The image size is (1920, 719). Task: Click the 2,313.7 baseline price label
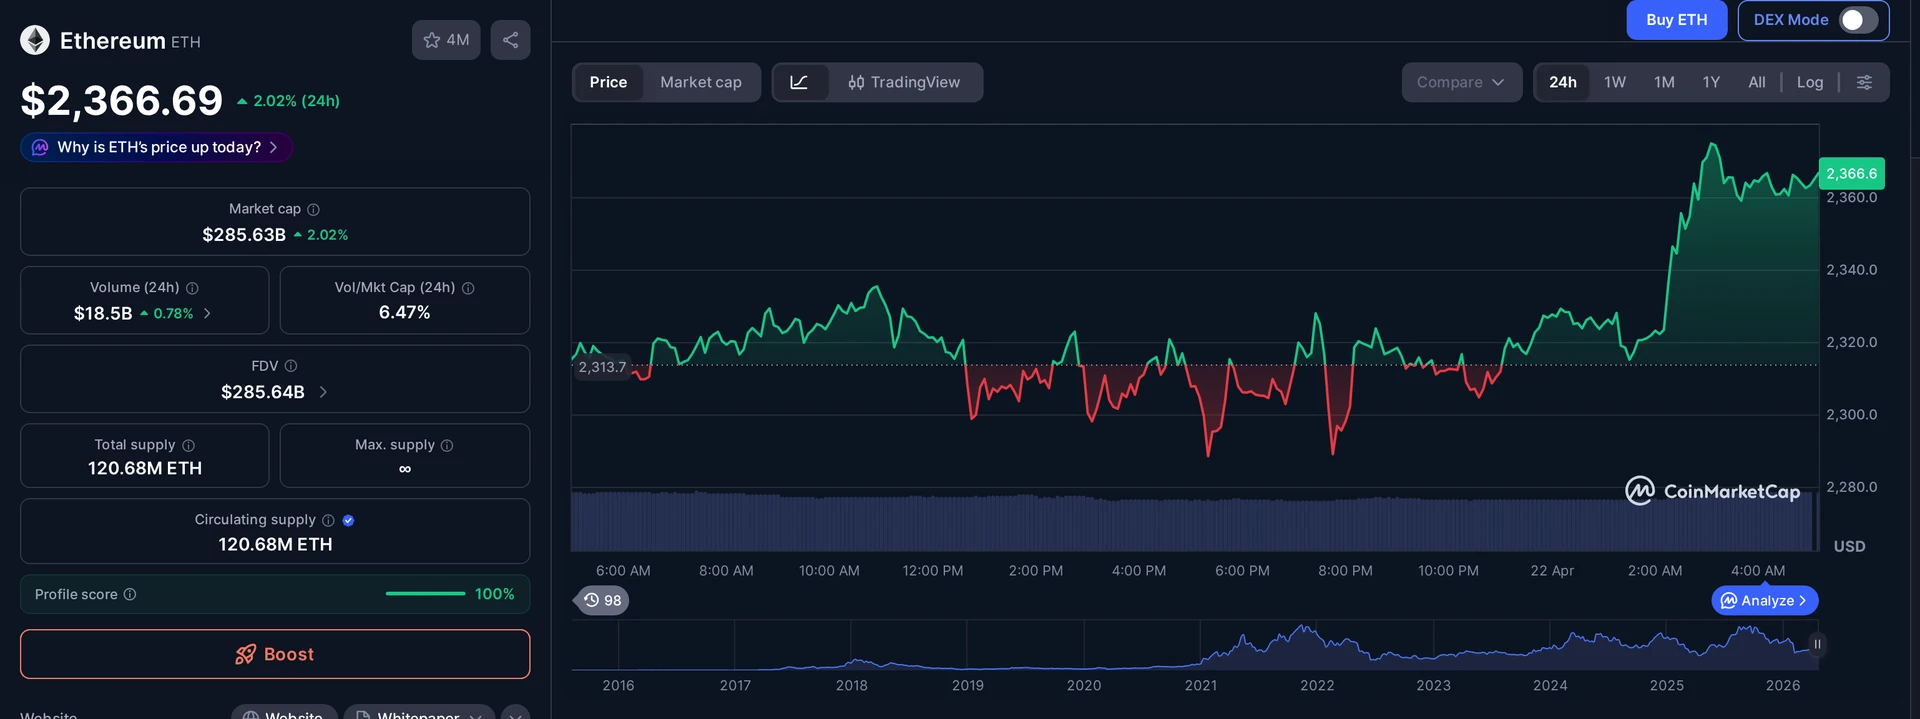pos(602,367)
